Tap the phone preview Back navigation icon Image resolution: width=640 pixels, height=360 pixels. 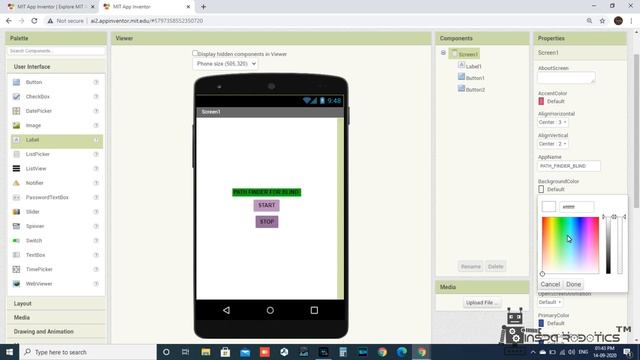226,310
